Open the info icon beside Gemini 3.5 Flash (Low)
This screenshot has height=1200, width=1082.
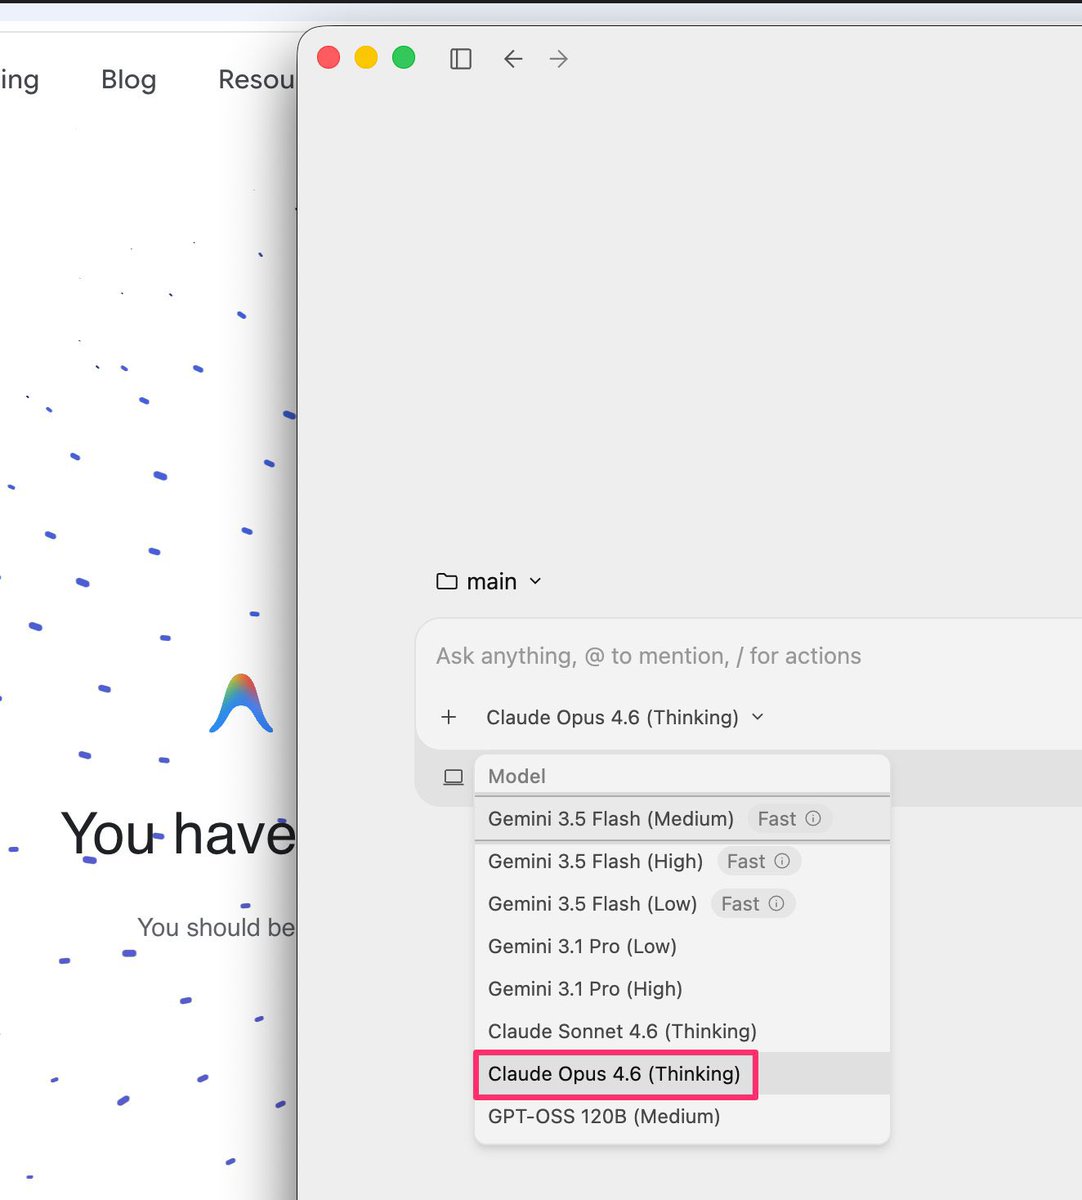click(x=776, y=903)
